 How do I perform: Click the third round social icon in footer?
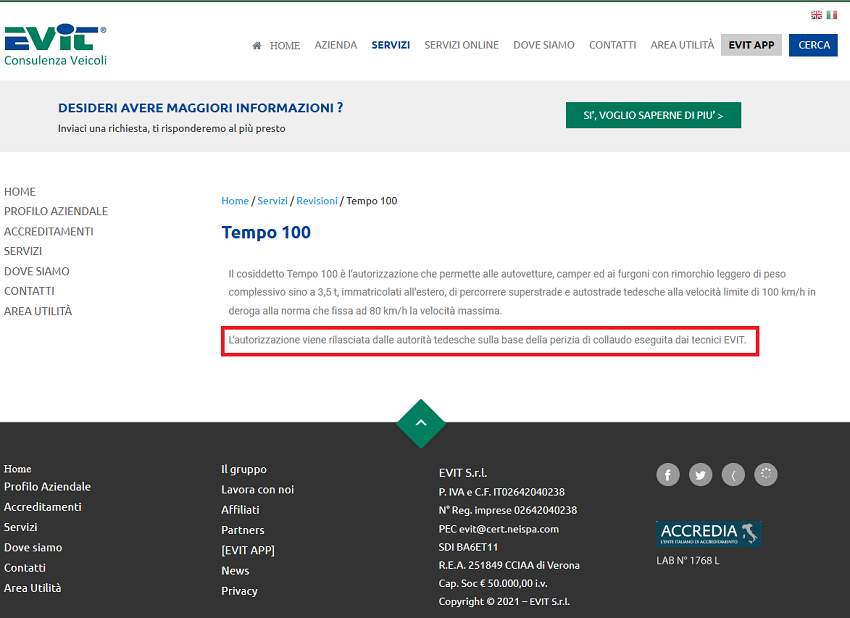point(733,475)
